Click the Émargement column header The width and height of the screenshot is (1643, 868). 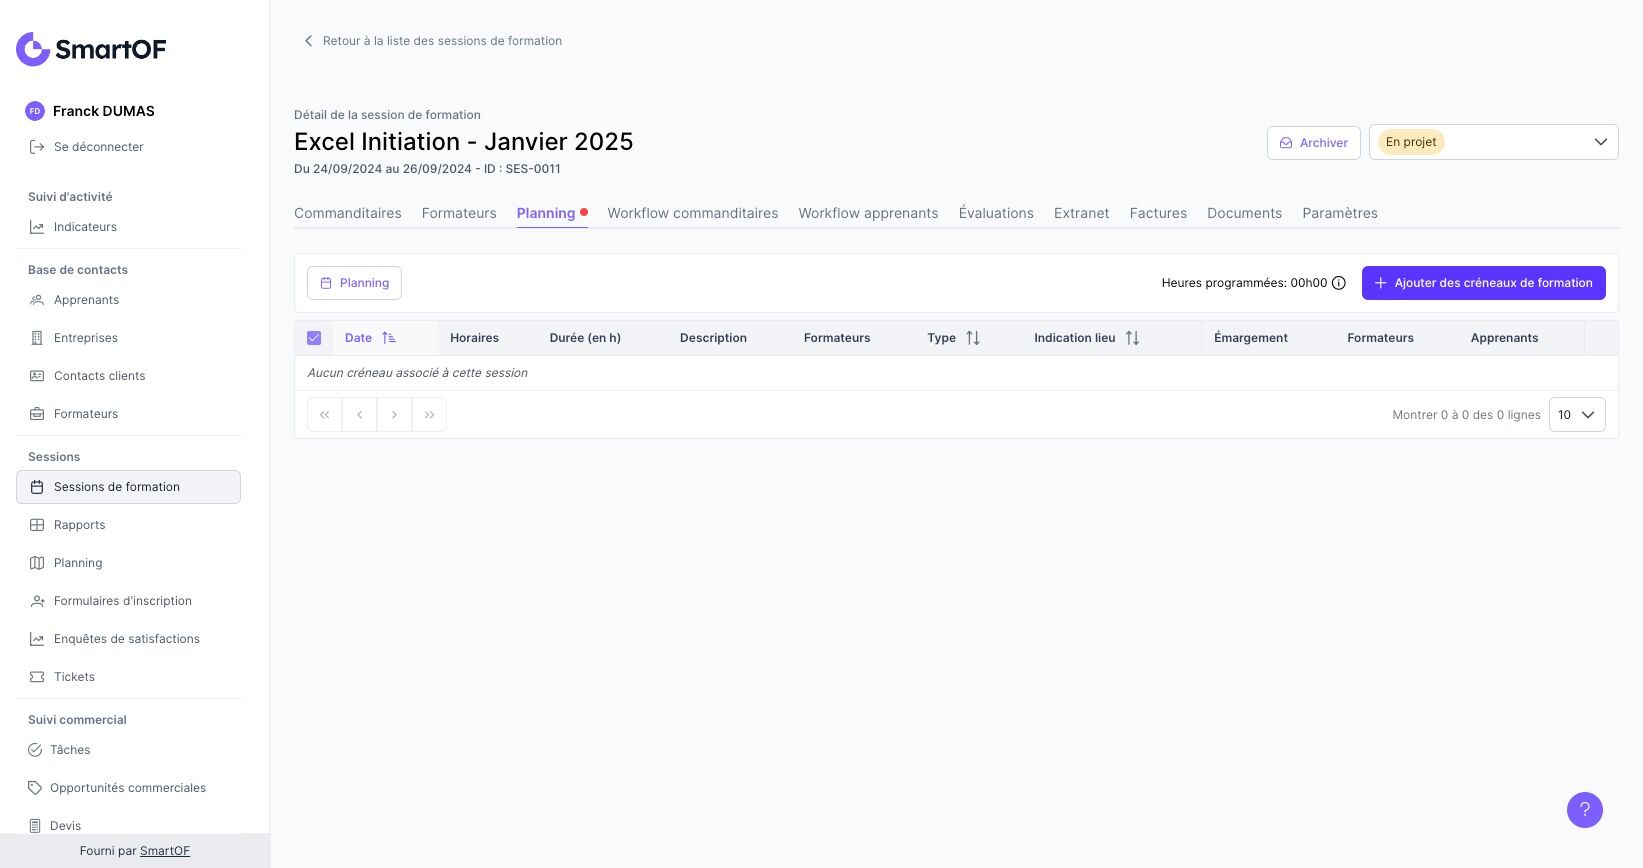[1251, 338]
